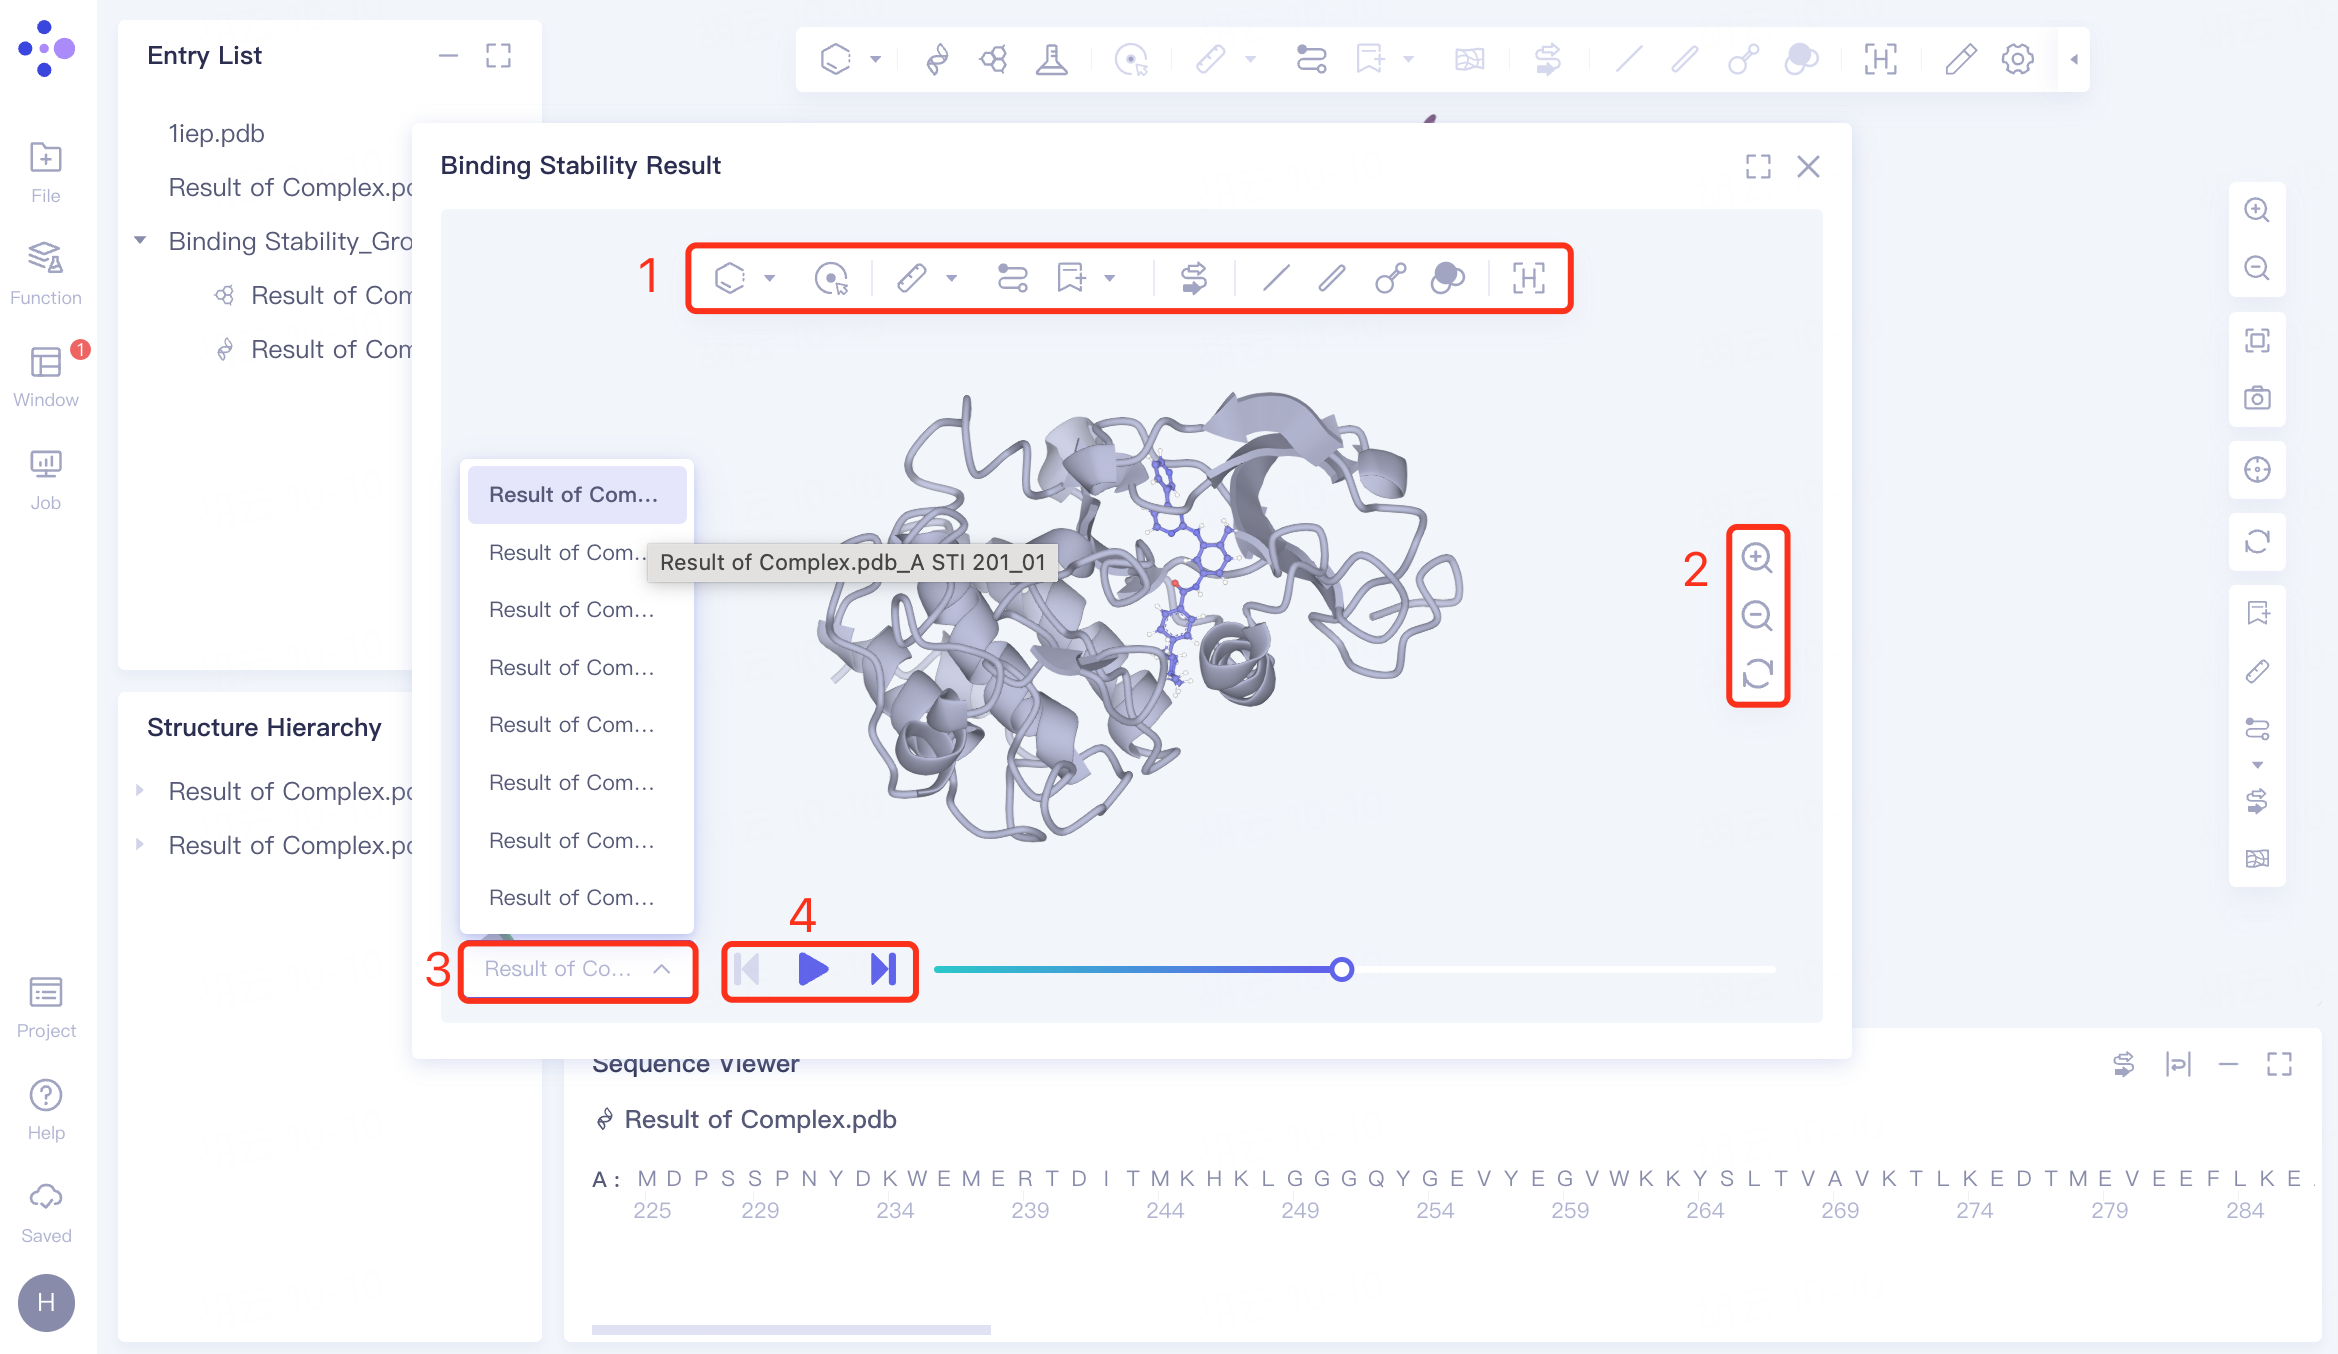Open the Function menu in the left sidebar

point(45,270)
